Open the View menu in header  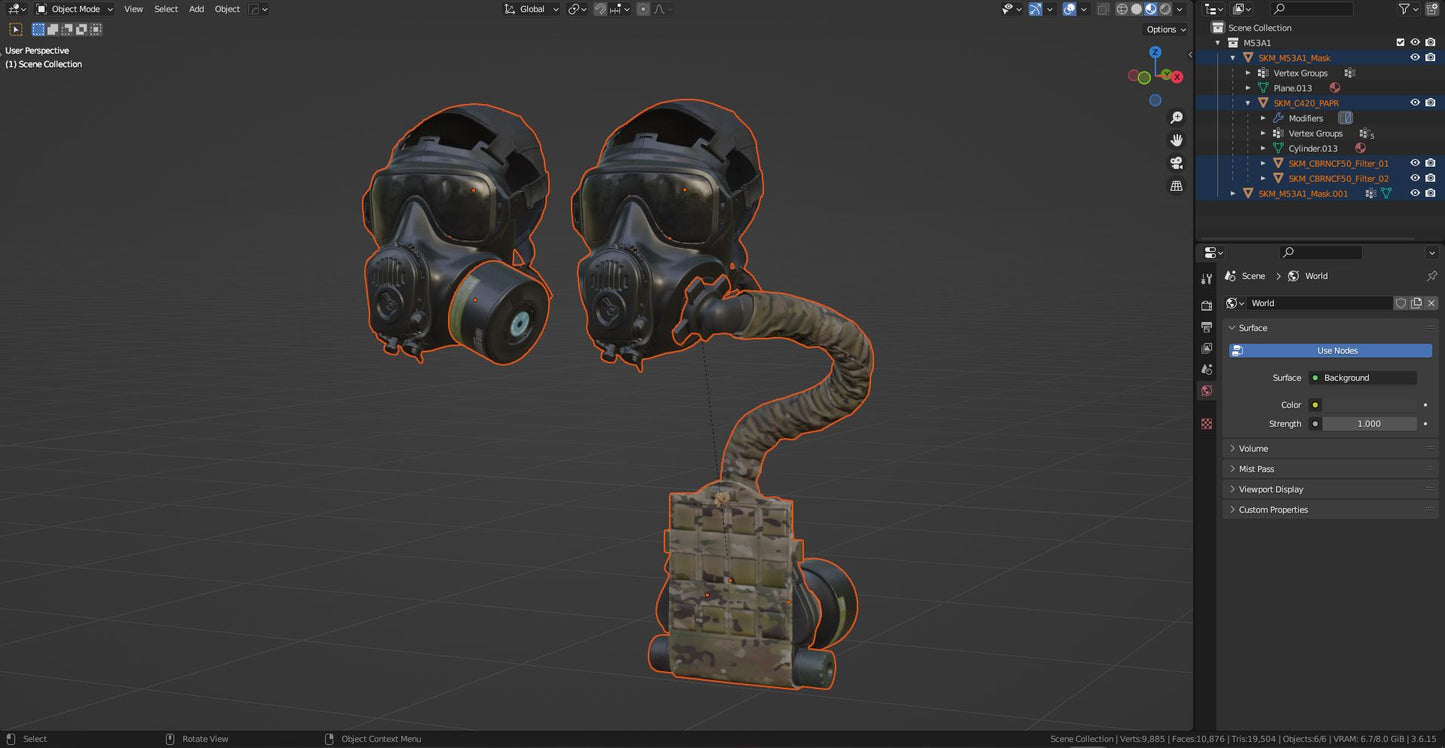(133, 9)
